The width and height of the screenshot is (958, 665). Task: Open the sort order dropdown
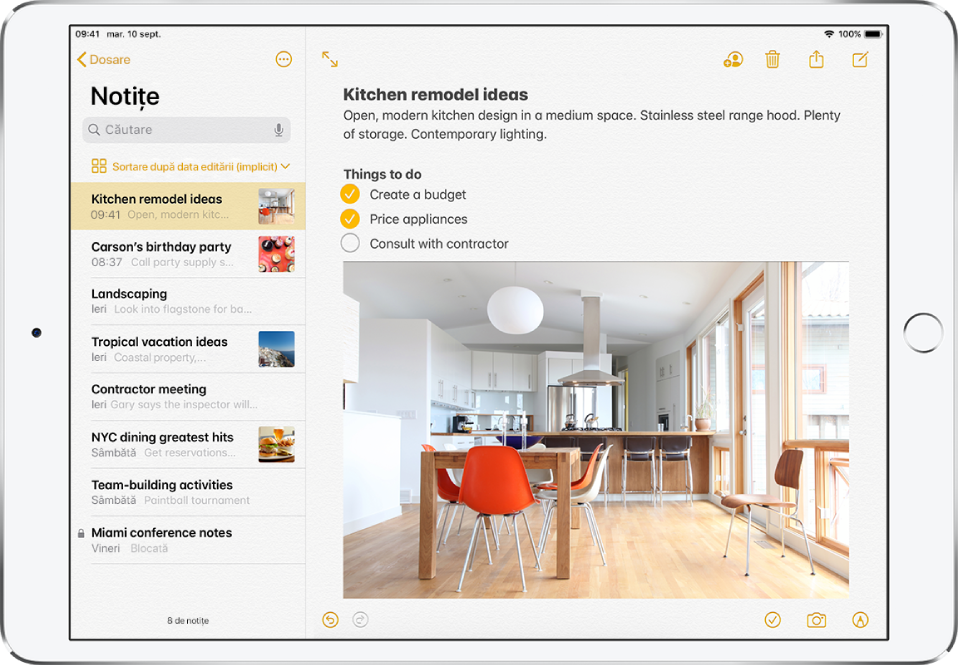(200, 166)
